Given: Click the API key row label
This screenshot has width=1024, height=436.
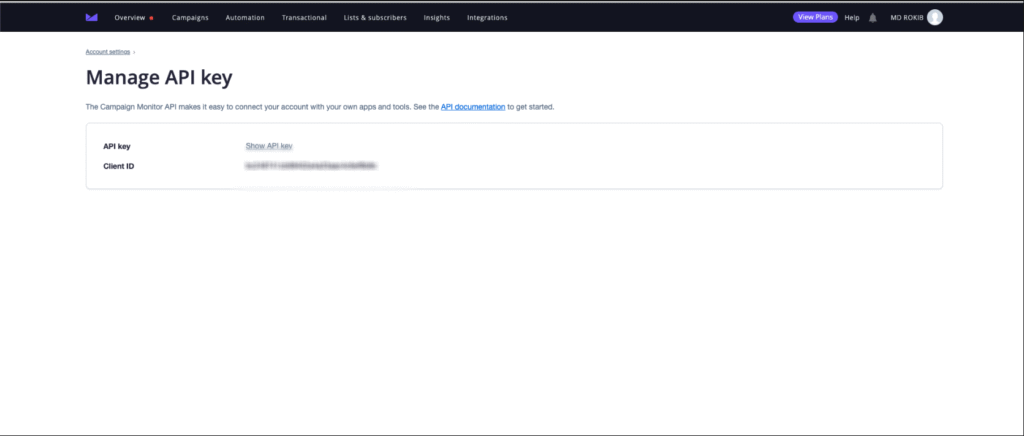Looking at the screenshot, I should [117, 146].
